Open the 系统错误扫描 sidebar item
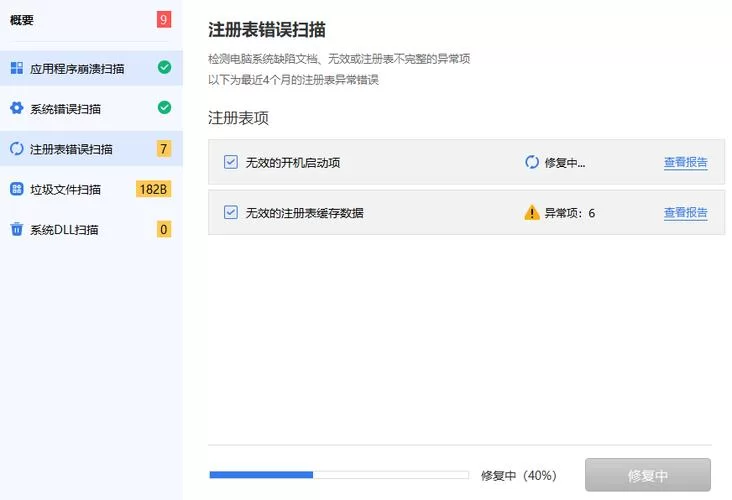Screen dimensions: 732x500 92,108
